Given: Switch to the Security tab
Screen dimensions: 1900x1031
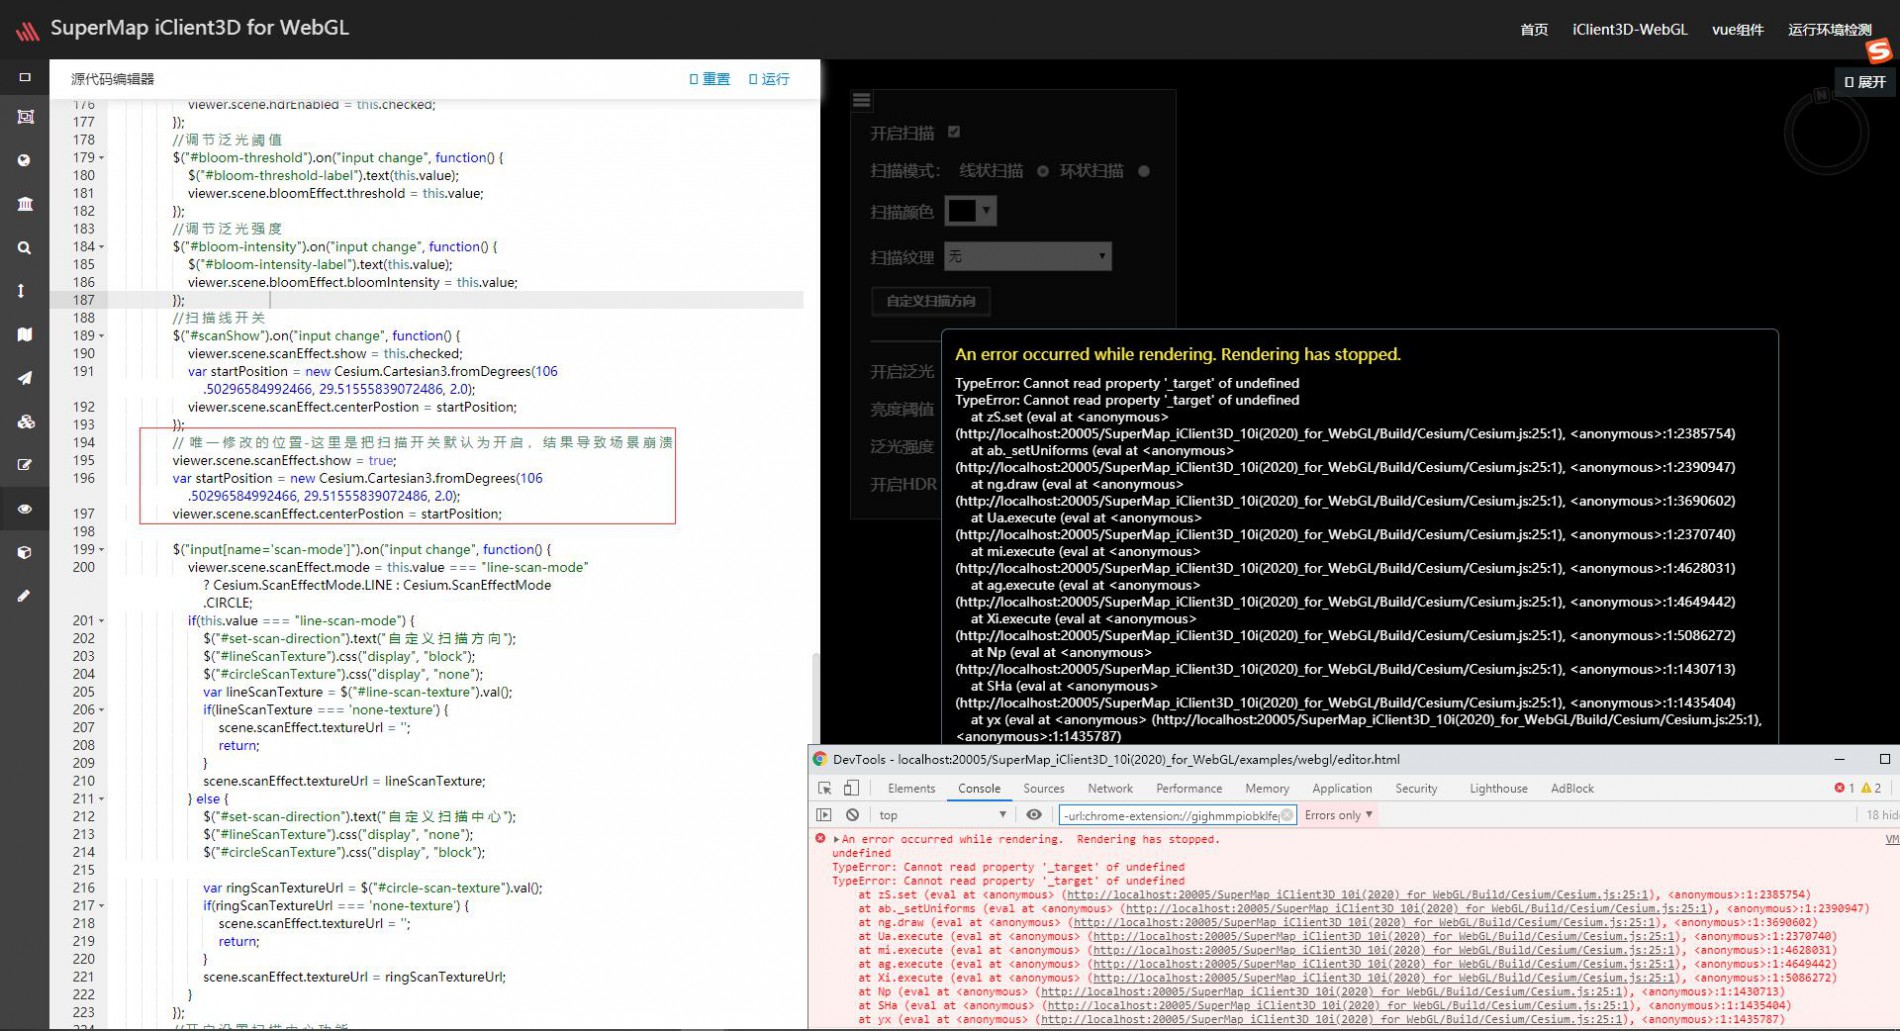Looking at the screenshot, I should [x=1416, y=788].
